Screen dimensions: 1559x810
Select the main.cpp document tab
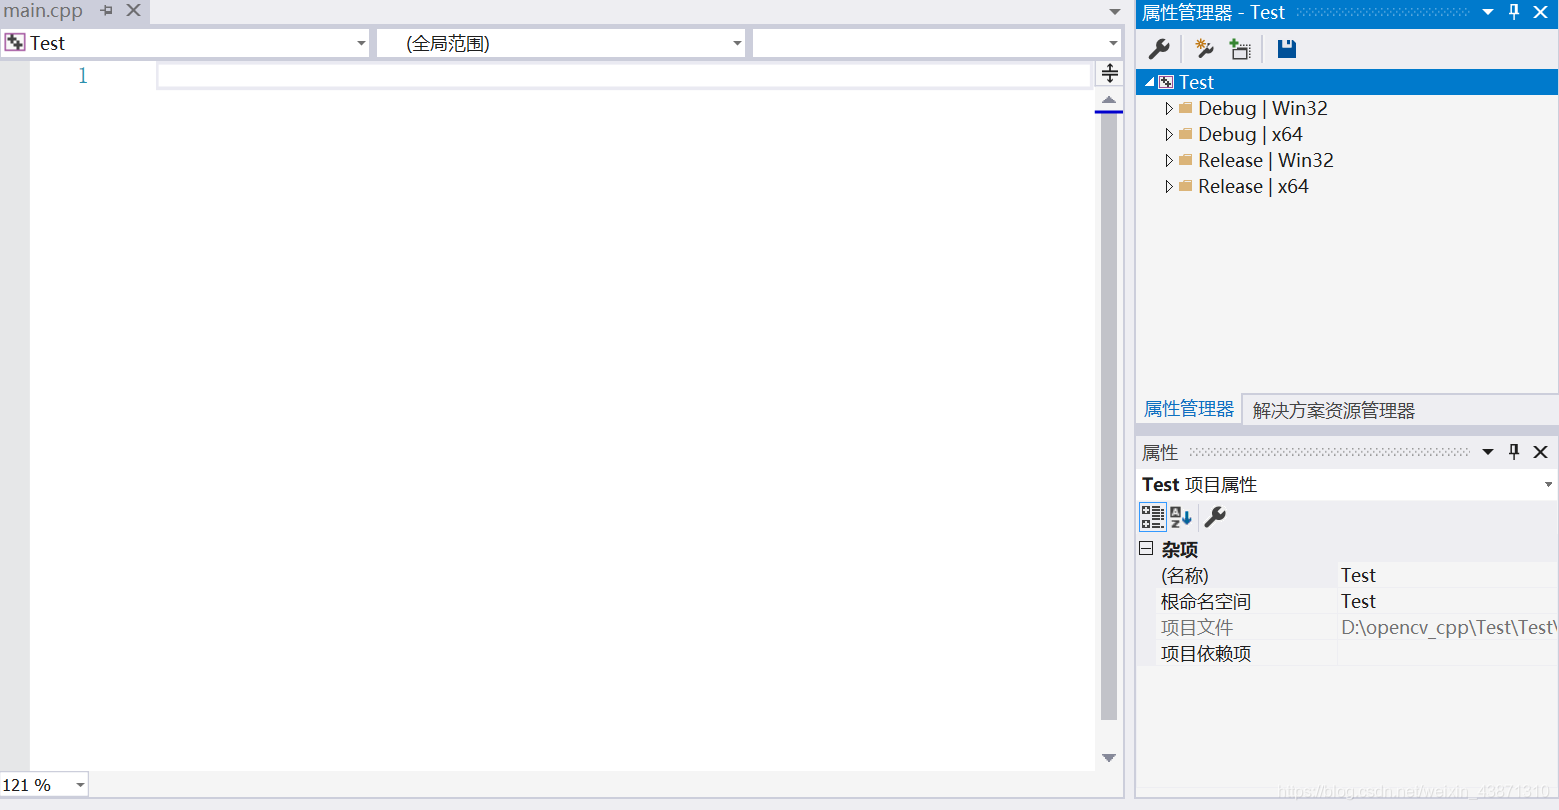pyautogui.click(x=43, y=11)
